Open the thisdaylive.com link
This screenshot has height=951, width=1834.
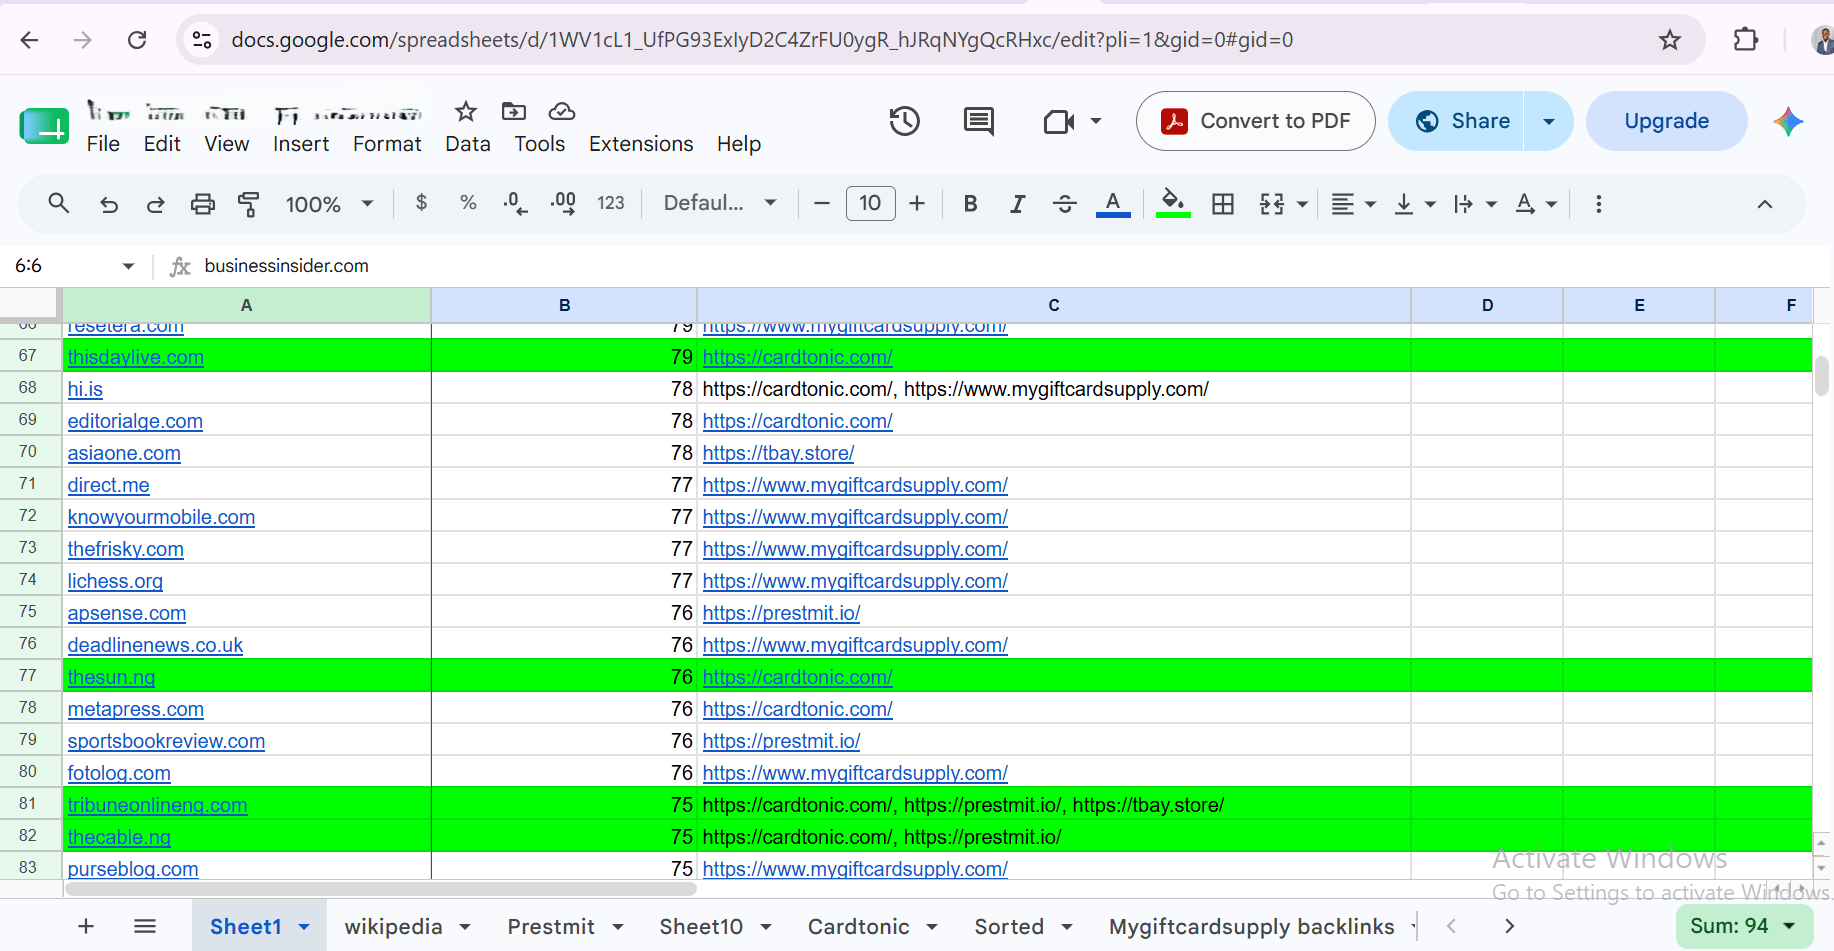tap(135, 357)
